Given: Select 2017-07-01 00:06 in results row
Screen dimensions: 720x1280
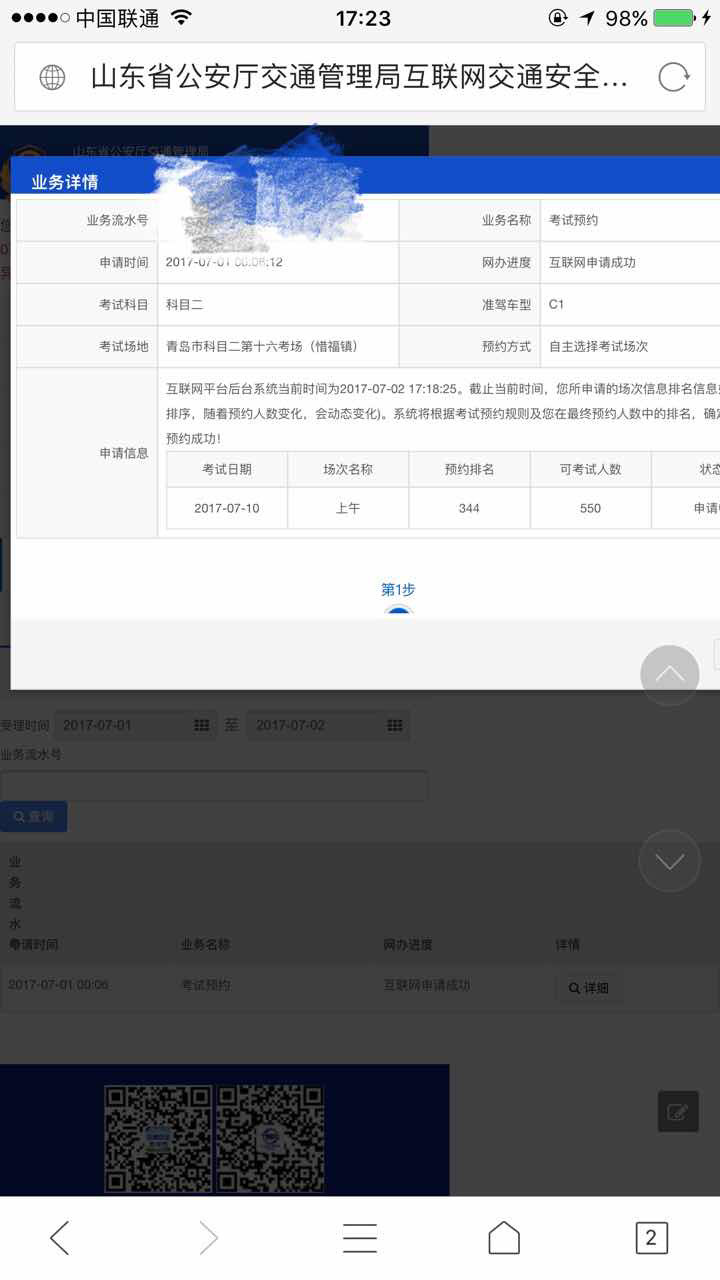Looking at the screenshot, I should pos(58,985).
